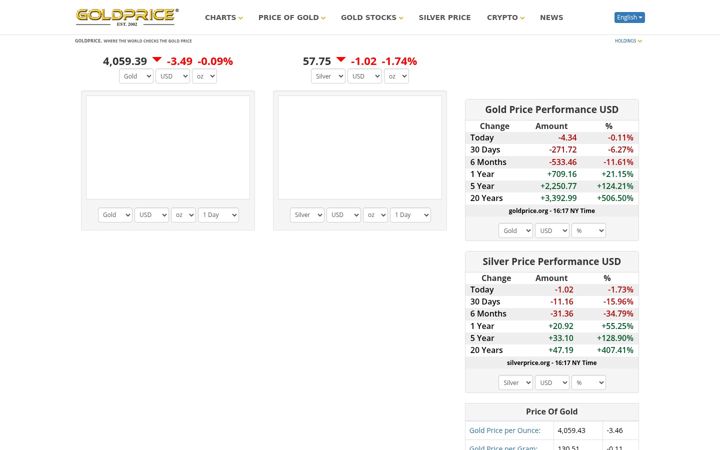Open Silver dropdown in Silver Performance panel
Viewport: 720px width, 450px height.
515,382
